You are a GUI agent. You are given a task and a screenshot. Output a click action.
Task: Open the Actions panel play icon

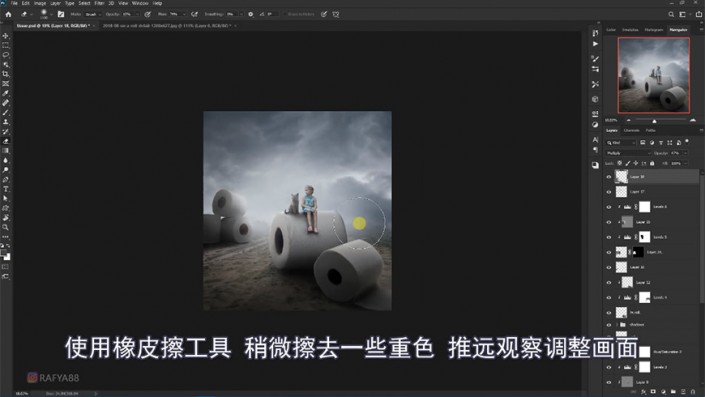click(595, 44)
